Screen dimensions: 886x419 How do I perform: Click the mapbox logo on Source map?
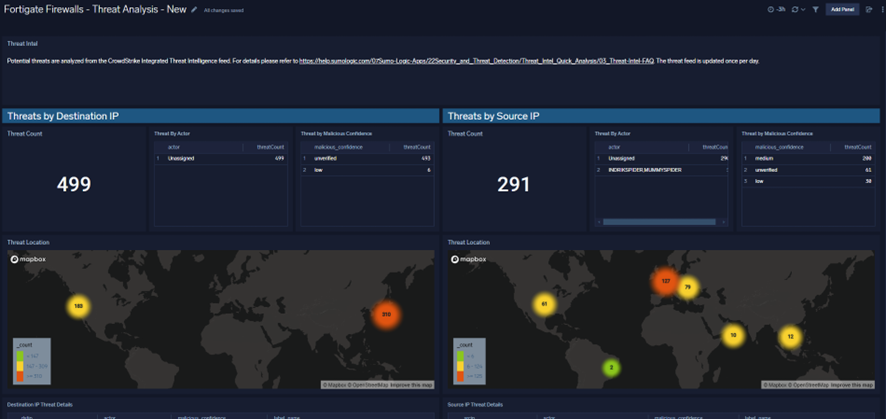pyautogui.click(x=469, y=260)
